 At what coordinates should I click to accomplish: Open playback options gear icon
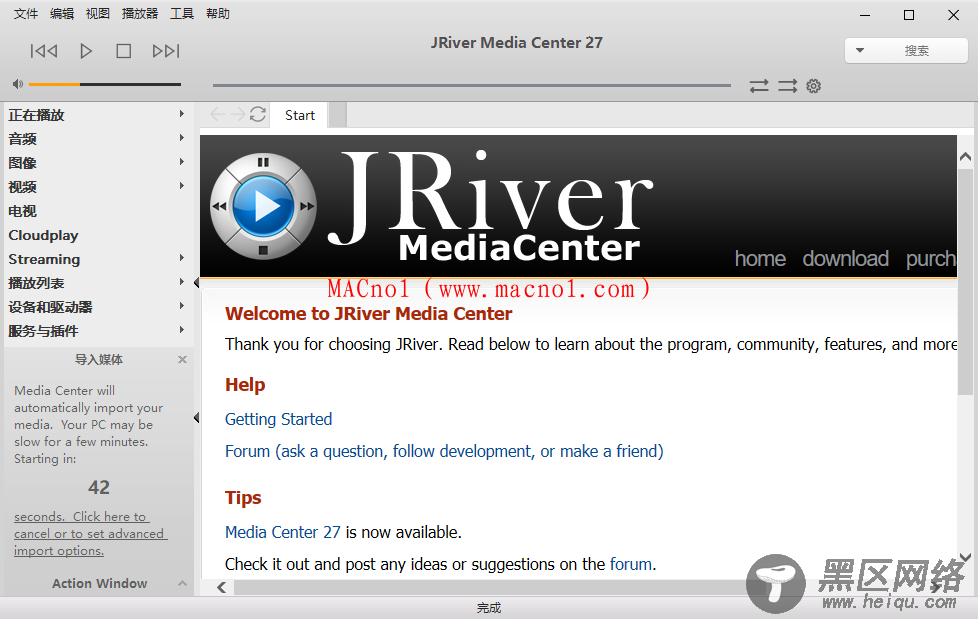point(813,85)
